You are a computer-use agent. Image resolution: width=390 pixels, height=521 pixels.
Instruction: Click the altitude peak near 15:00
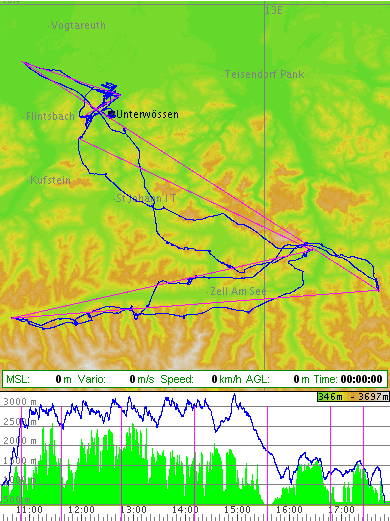coord(234,396)
